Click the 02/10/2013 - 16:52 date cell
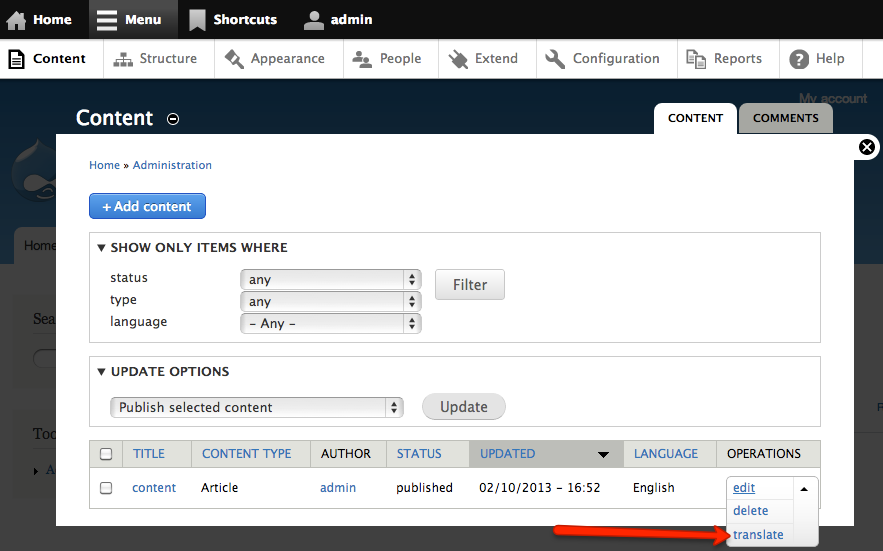Image resolution: width=883 pixels, height=551 pixels. pyautogui.click(x=539, y=488)
